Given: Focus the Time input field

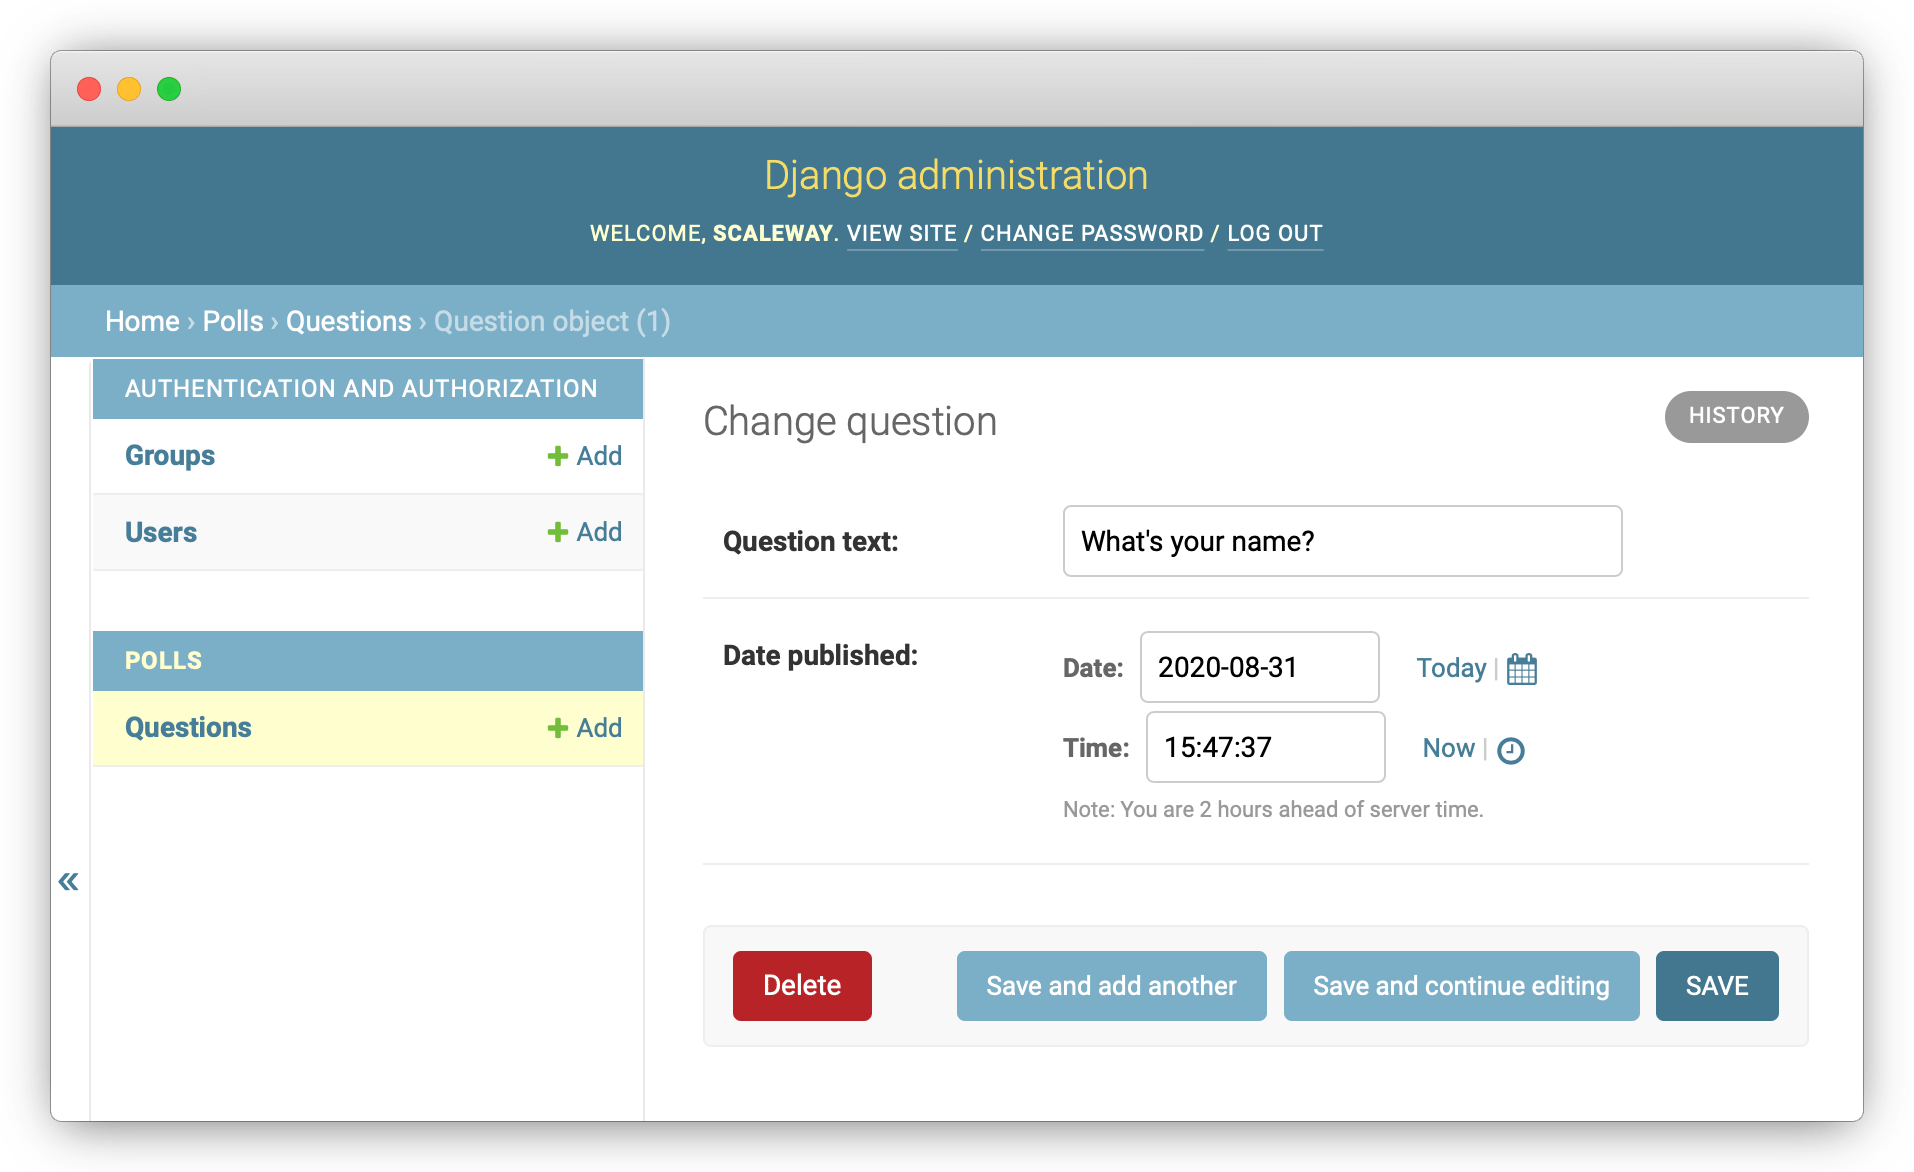Looking at the screenshot, I should coord(1265,747).
